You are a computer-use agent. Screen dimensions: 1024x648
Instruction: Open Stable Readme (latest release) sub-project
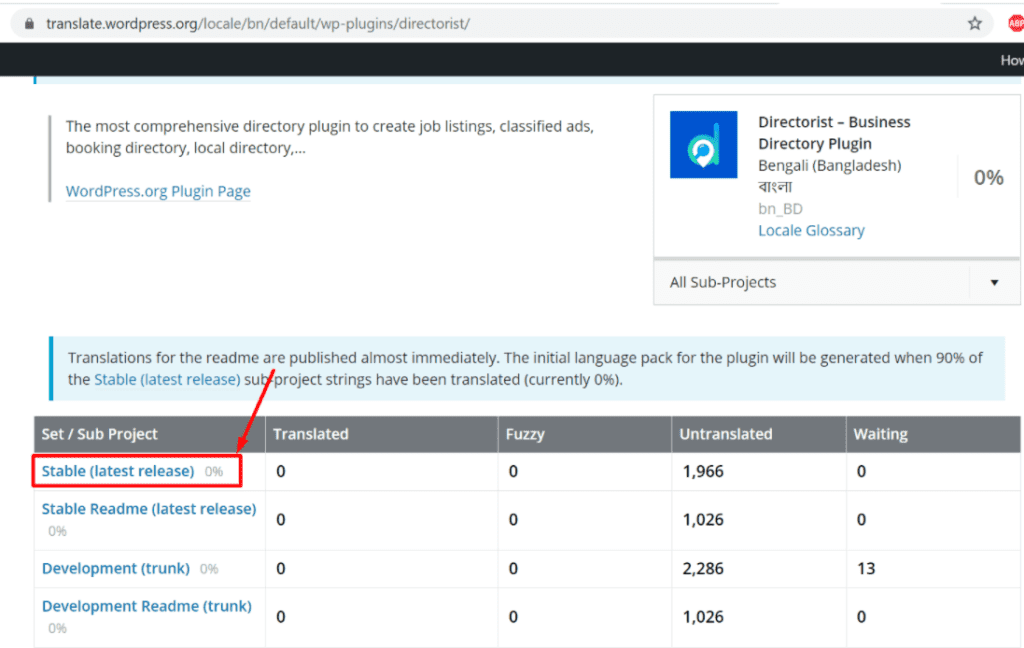[x=149, y=509]
